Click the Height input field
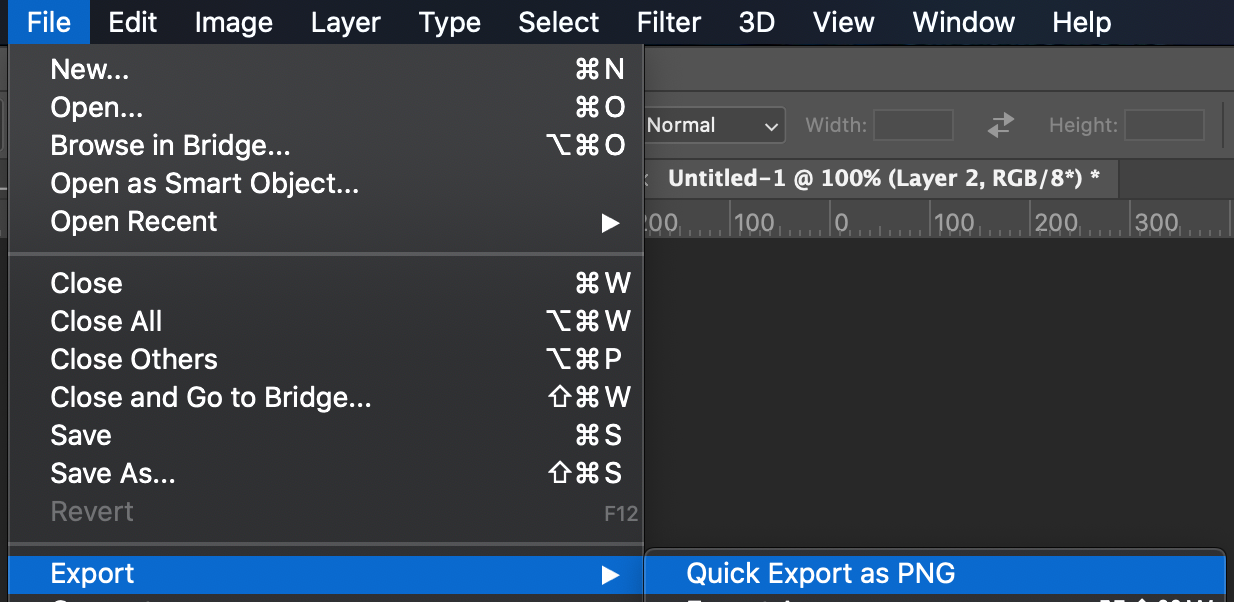The image size is (1234, 602). pyautogui.click(x=1164, y=125)
